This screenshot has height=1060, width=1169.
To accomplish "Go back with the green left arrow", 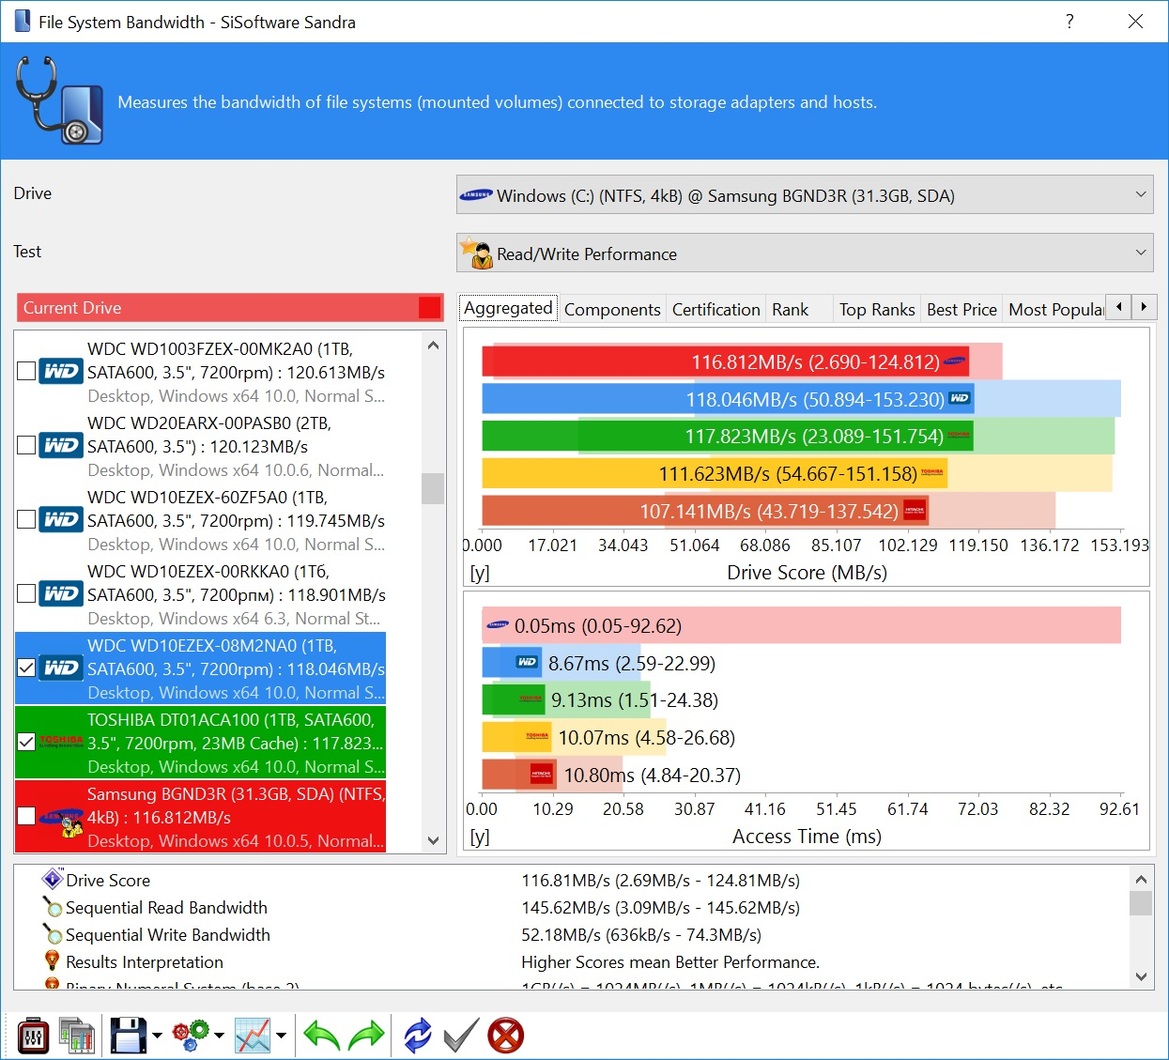I will (321, 1035).
